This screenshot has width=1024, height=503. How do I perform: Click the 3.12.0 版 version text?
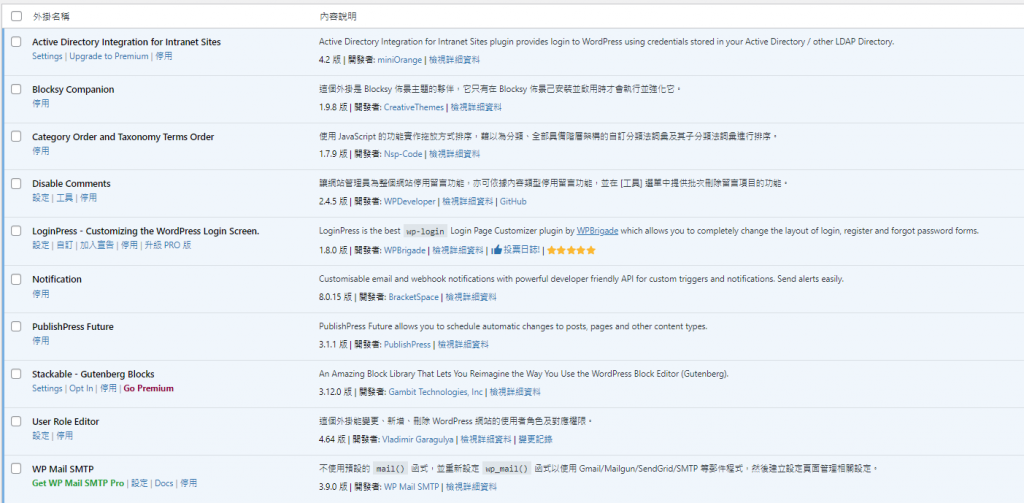pos(336,392)
